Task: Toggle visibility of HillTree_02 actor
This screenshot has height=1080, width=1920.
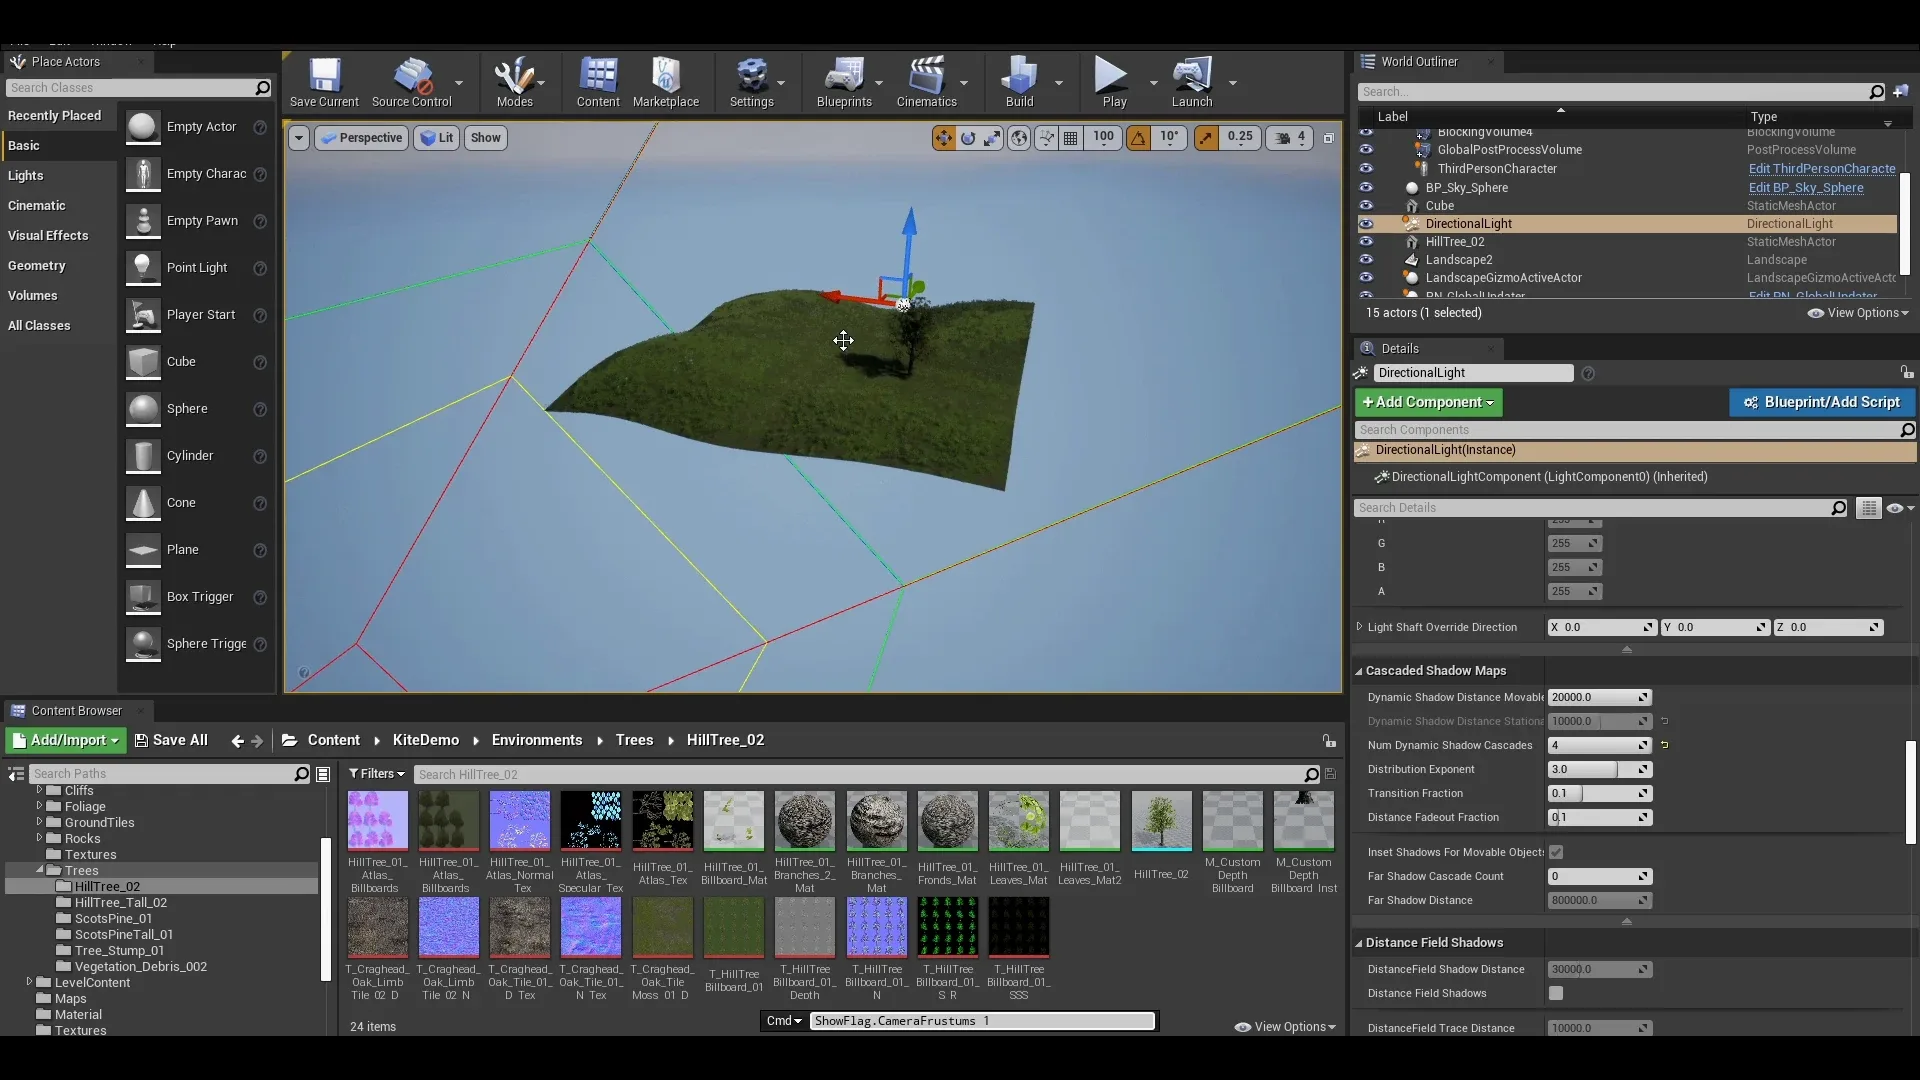Action: tap(1367, 241)
